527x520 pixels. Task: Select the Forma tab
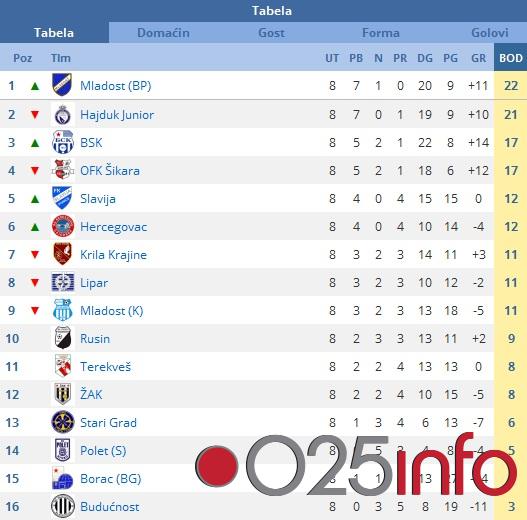click(x=380, y=33)
